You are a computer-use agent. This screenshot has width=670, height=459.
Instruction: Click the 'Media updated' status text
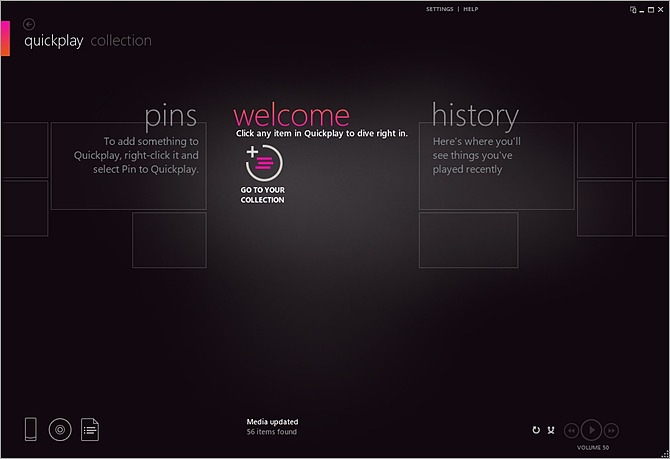(272, 422)
